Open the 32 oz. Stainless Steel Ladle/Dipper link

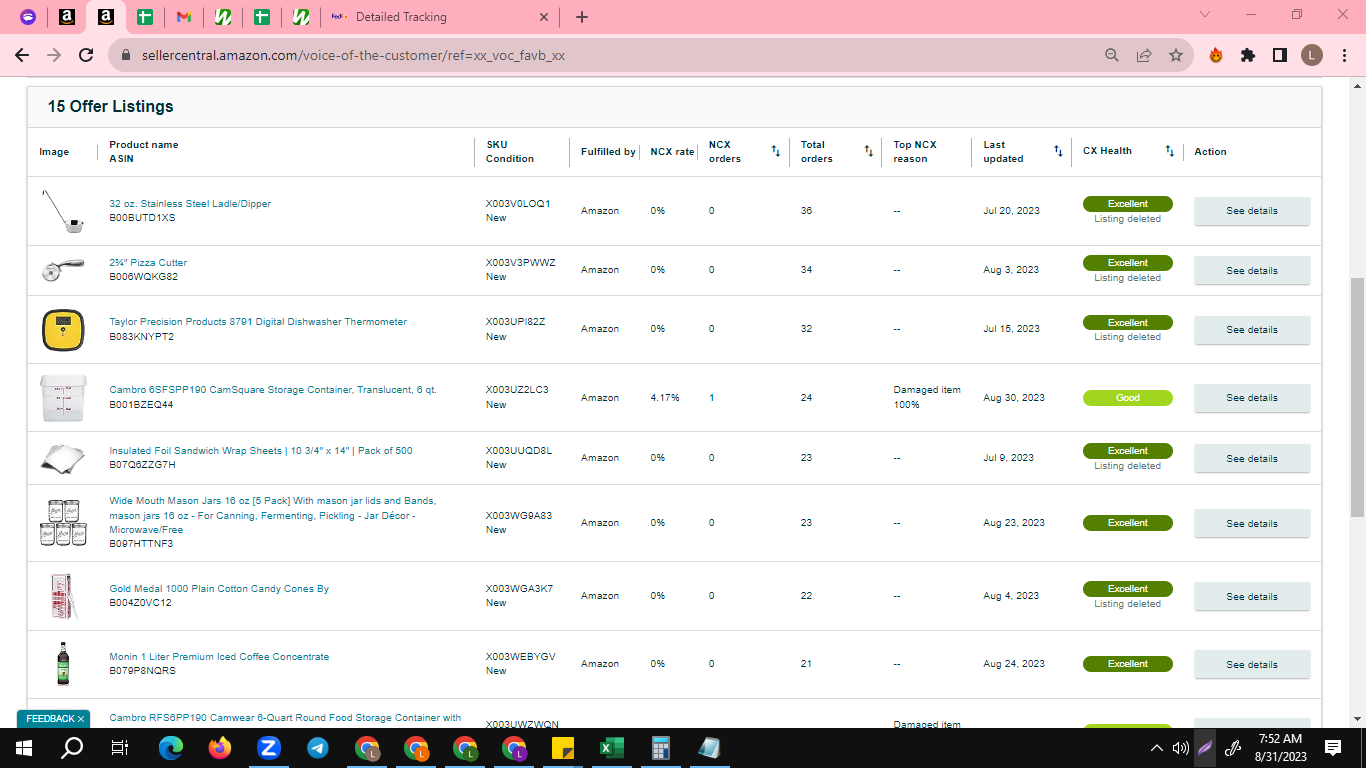click(x=190, y=204)
